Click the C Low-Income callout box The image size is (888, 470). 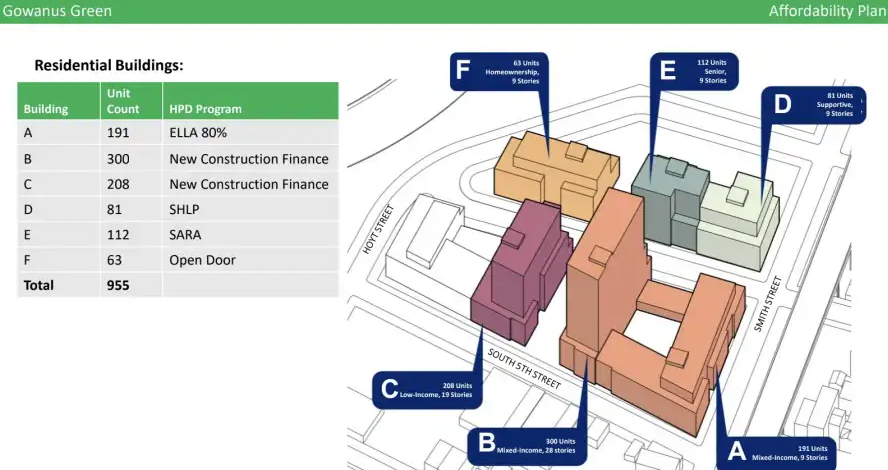tap(428, 390)
